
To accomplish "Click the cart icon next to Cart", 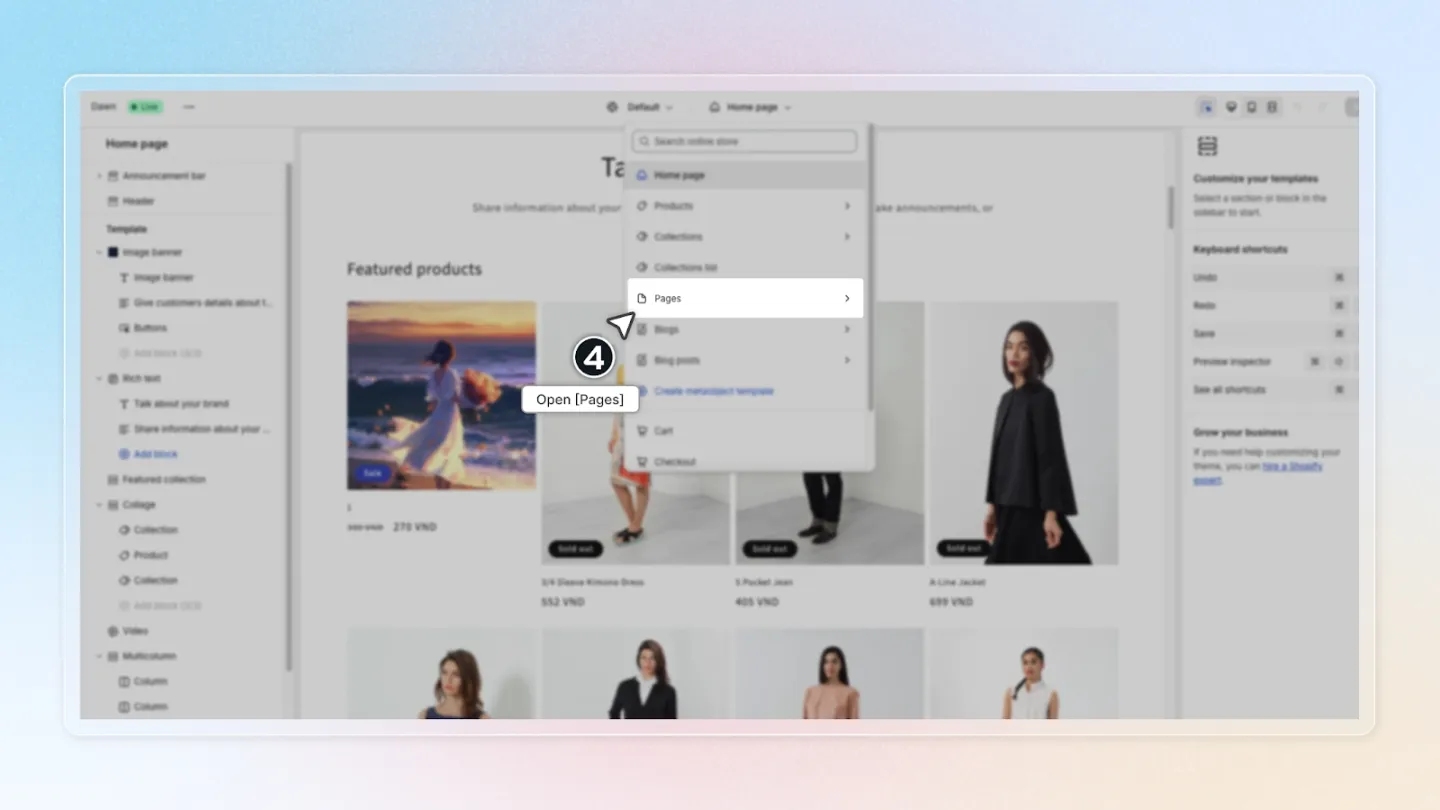I will pyautogui.click(x=642, y=431).
